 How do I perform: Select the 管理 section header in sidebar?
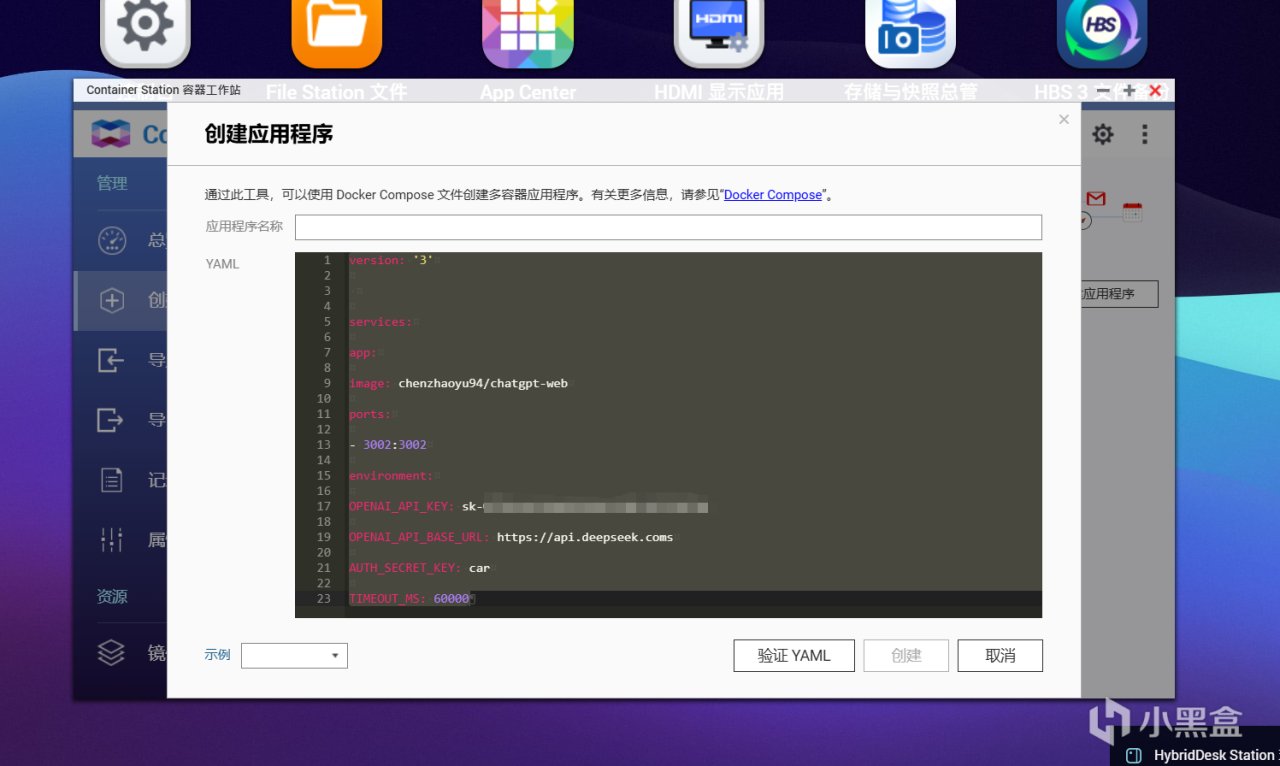[x=112, y=183]
